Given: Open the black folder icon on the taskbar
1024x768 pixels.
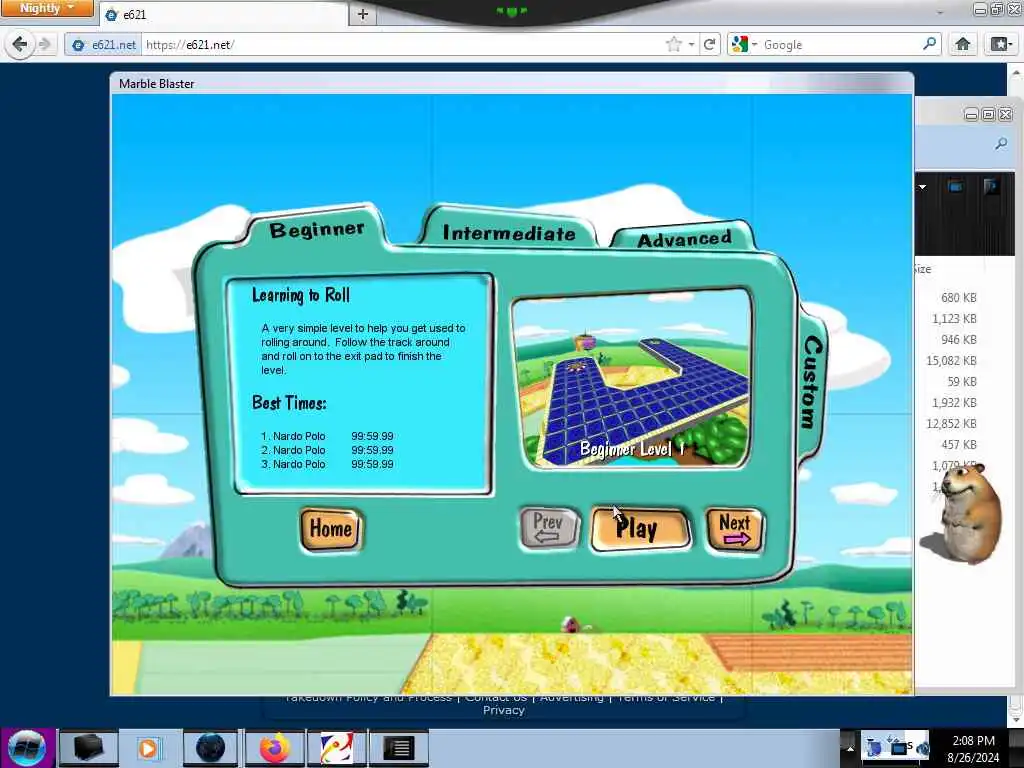Looking at the screenshot, I should pyautogui.click(x=89, y=748).
